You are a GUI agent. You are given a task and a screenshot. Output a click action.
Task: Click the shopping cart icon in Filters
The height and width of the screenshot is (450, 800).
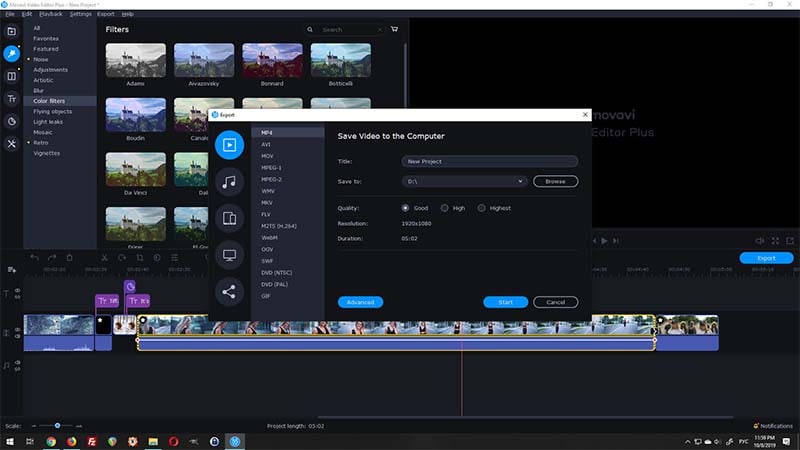(394, 29)
